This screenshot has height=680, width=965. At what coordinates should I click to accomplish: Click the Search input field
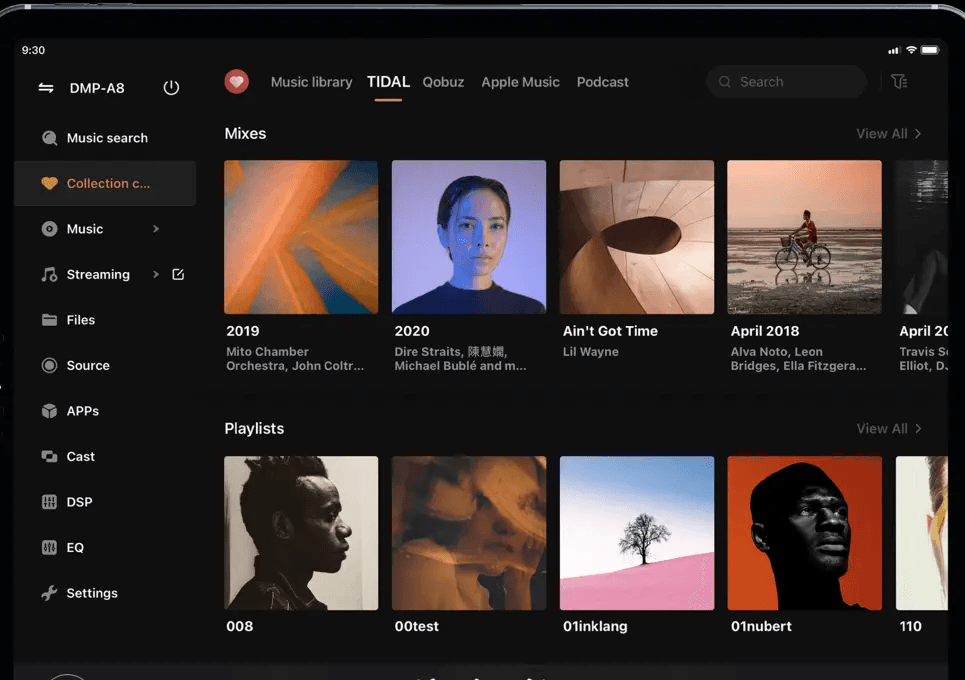pyautogui.click(x=787, y=82)
